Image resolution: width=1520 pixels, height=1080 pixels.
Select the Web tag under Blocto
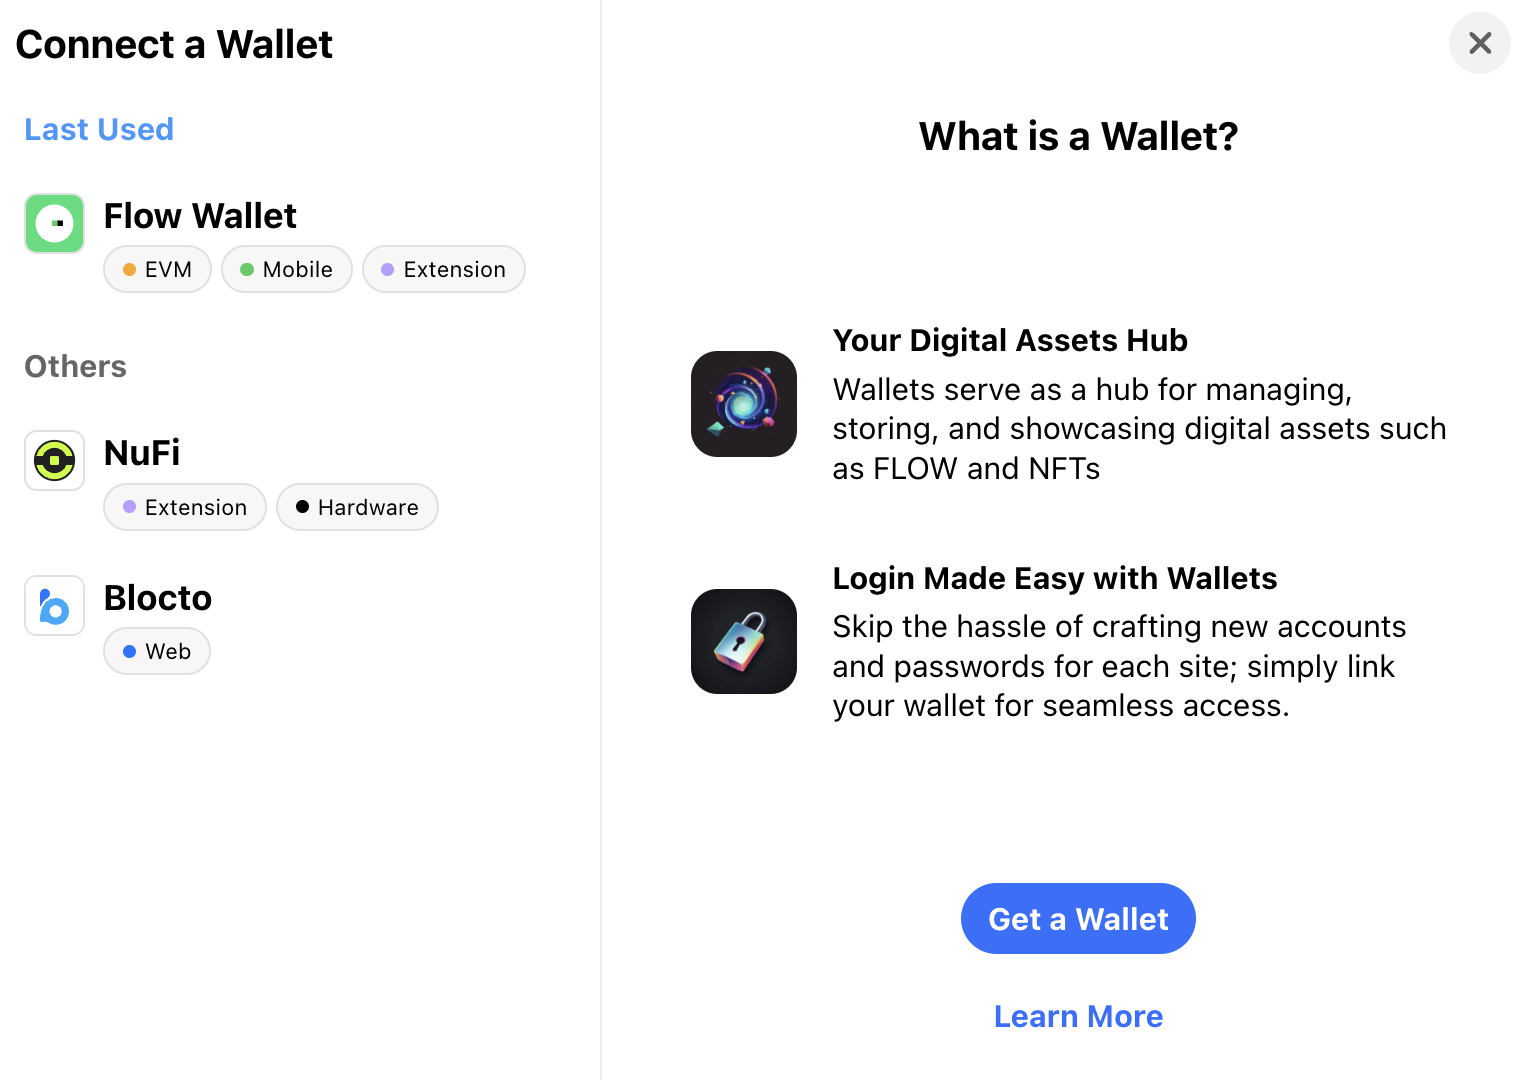click(x=156, y=651)
